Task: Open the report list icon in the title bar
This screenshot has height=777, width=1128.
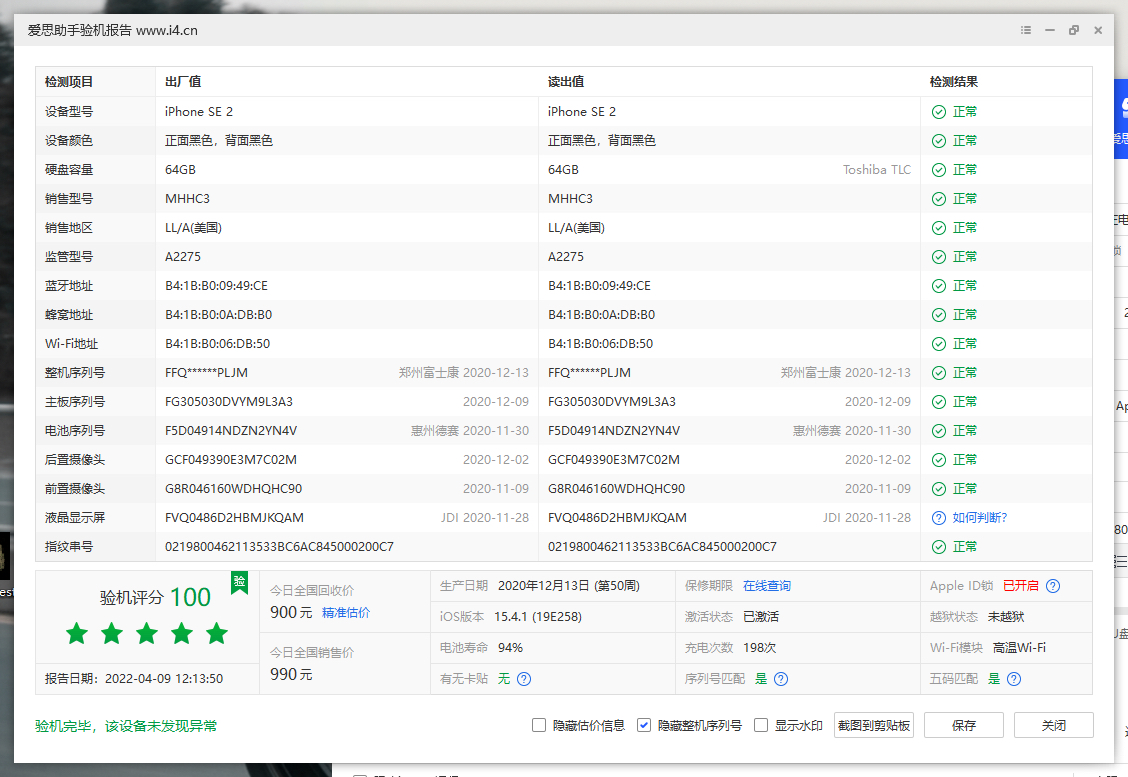Action: (x=1025, y=30)
